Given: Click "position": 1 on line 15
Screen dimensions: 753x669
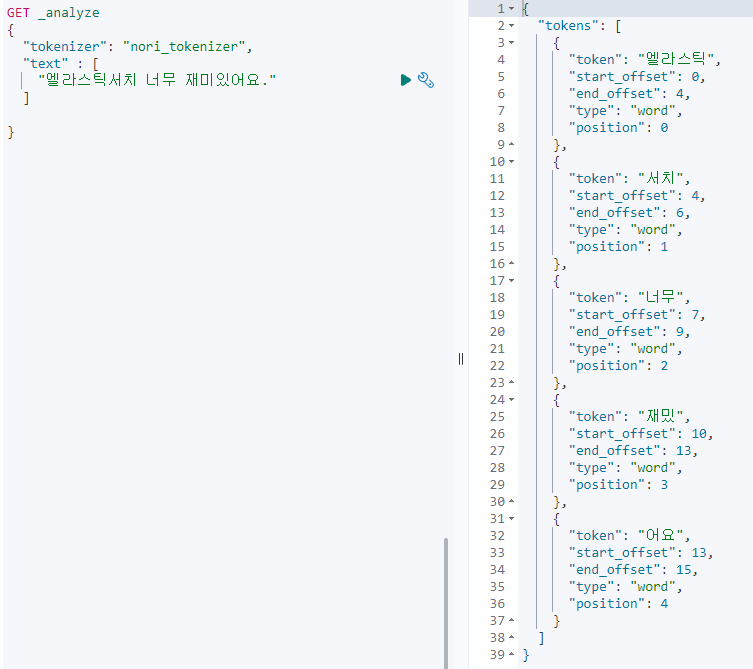Looking at the screenshot, I should 619,247.
